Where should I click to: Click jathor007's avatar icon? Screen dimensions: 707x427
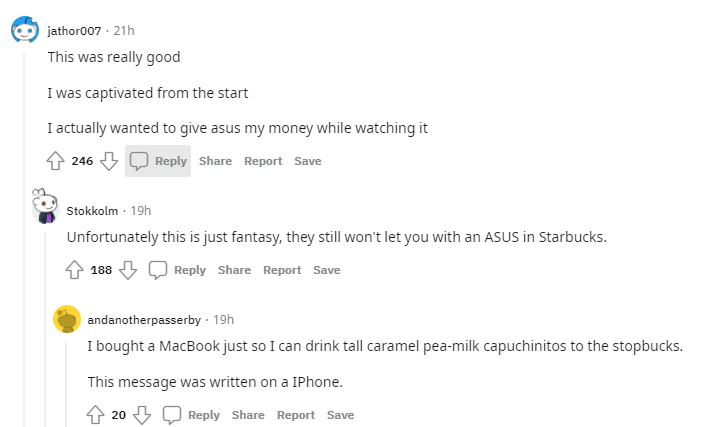coord(25,31)
